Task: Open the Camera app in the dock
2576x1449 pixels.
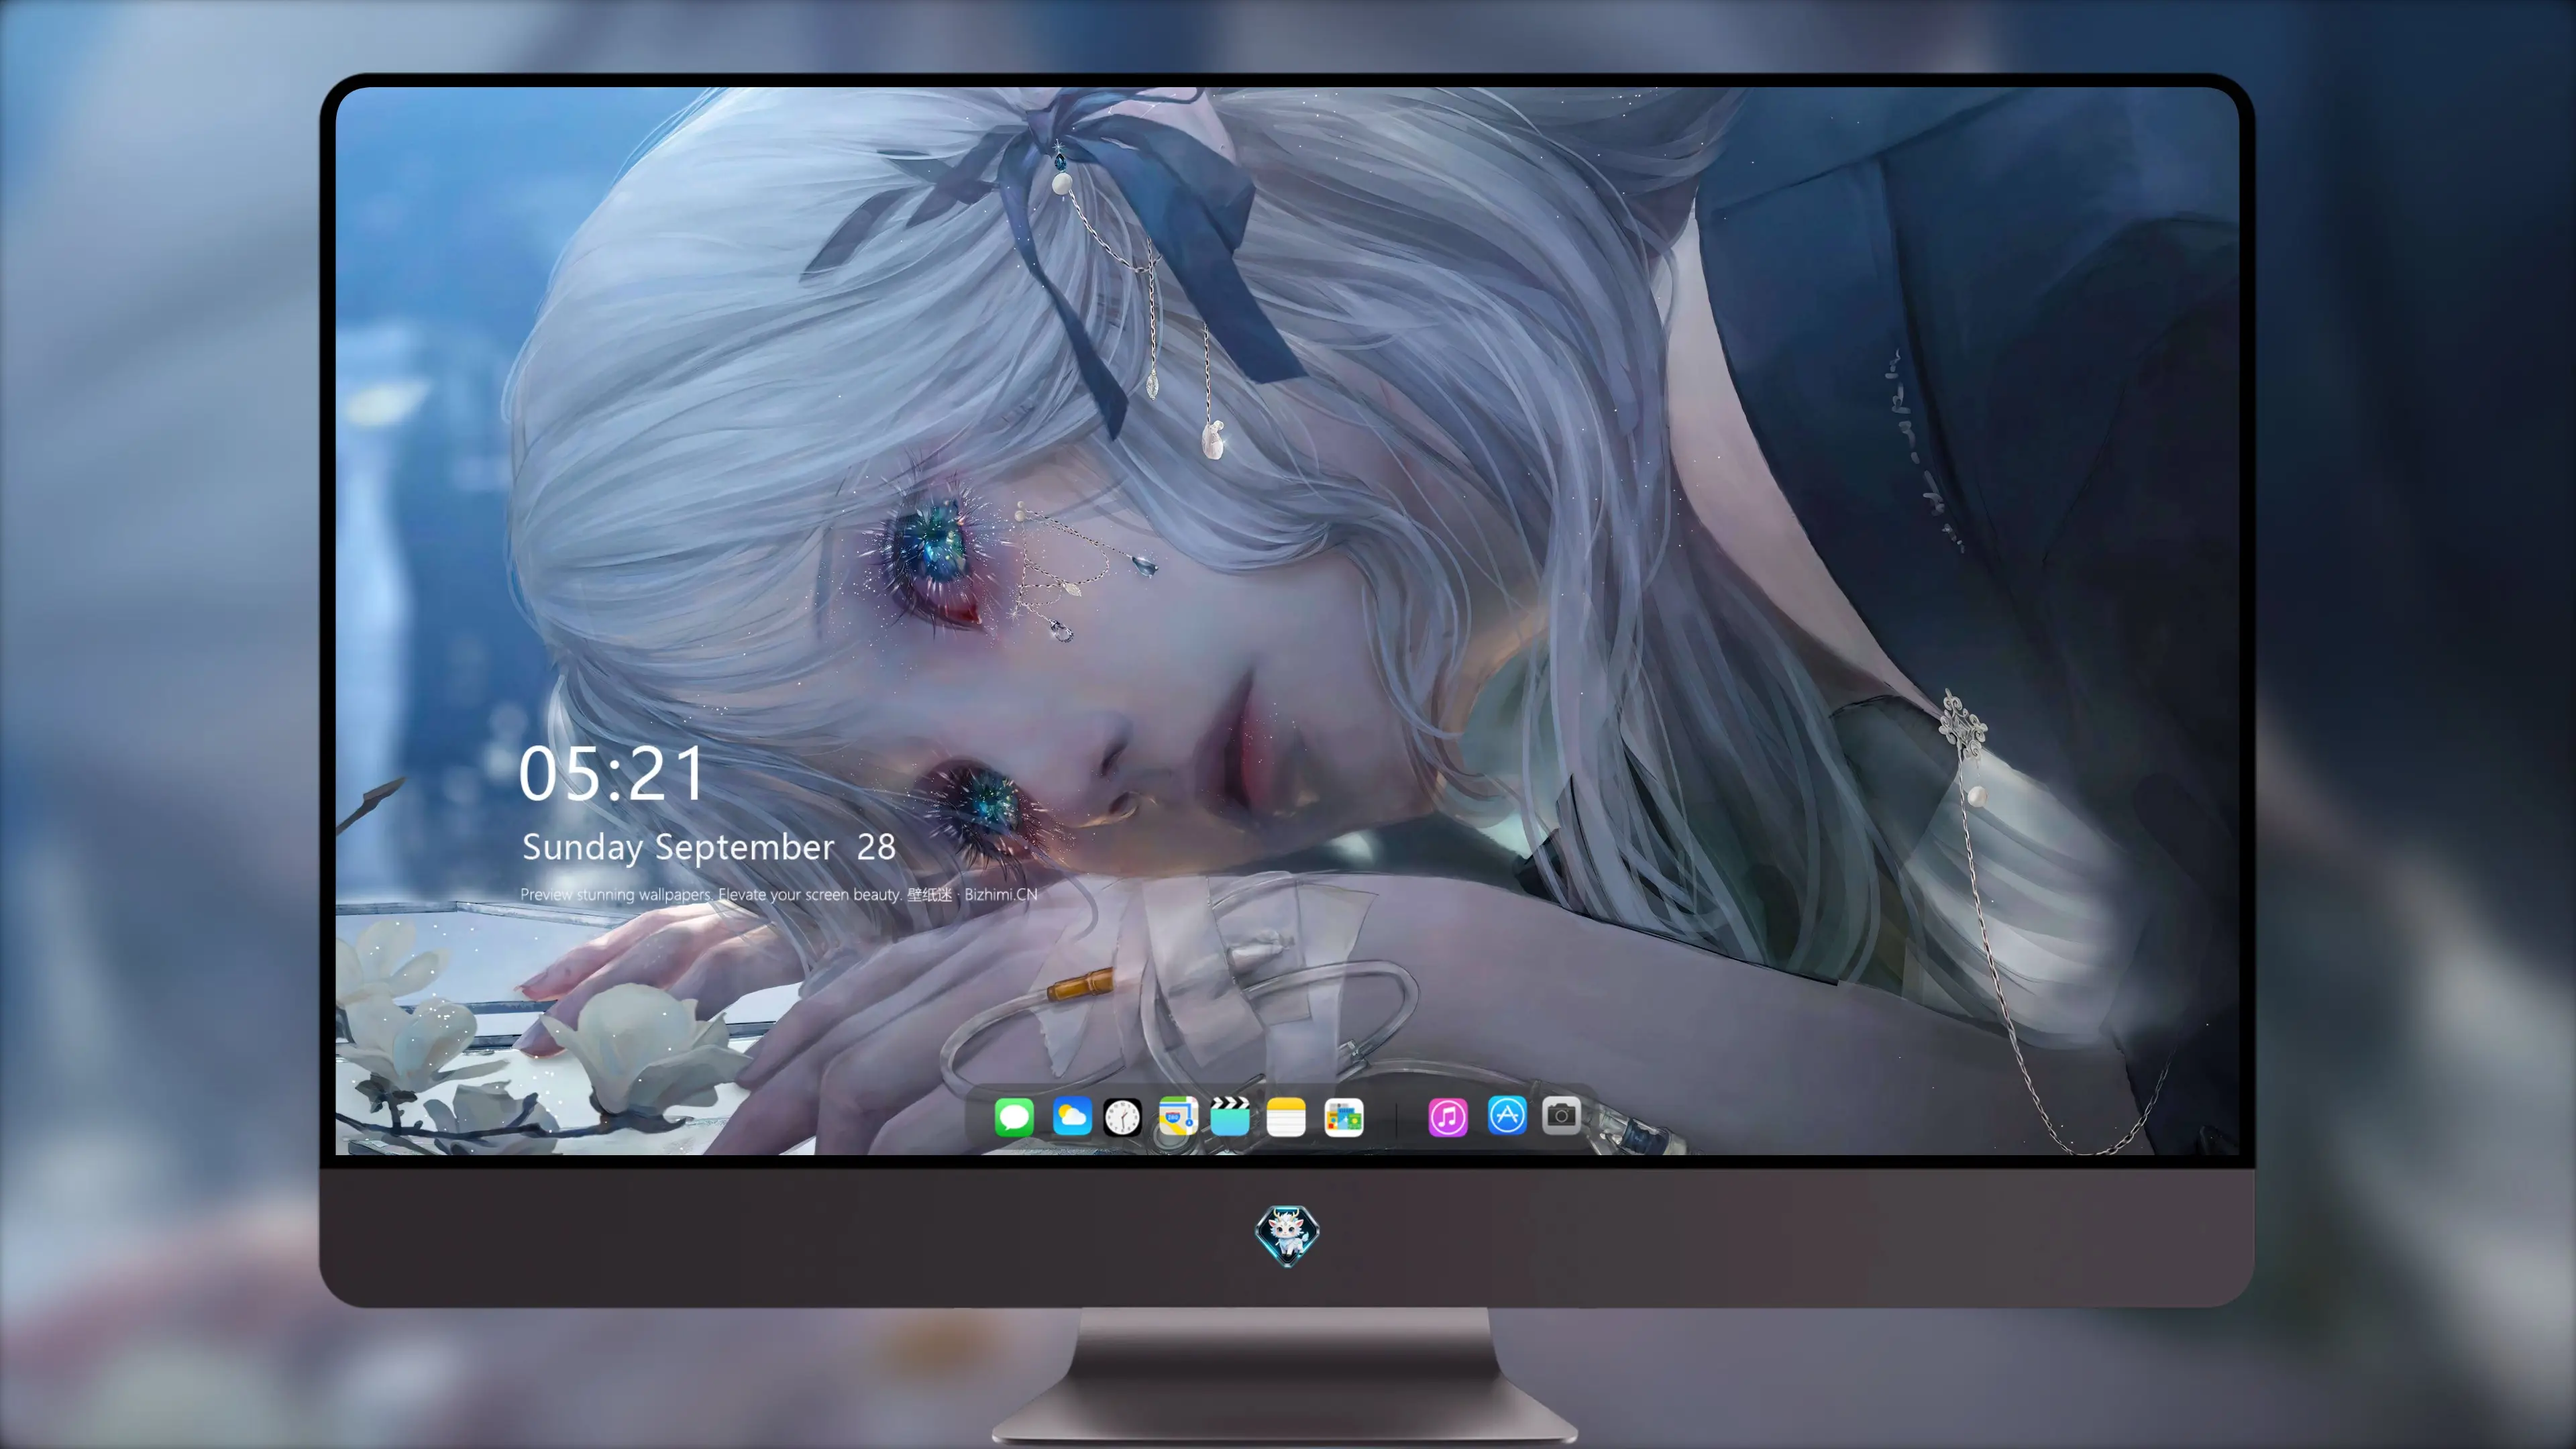Action: [1561, 1115]
